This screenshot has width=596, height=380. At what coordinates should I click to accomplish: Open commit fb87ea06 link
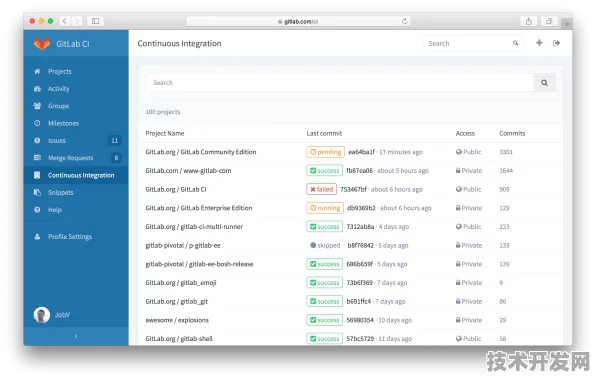(x=359, y=171)
